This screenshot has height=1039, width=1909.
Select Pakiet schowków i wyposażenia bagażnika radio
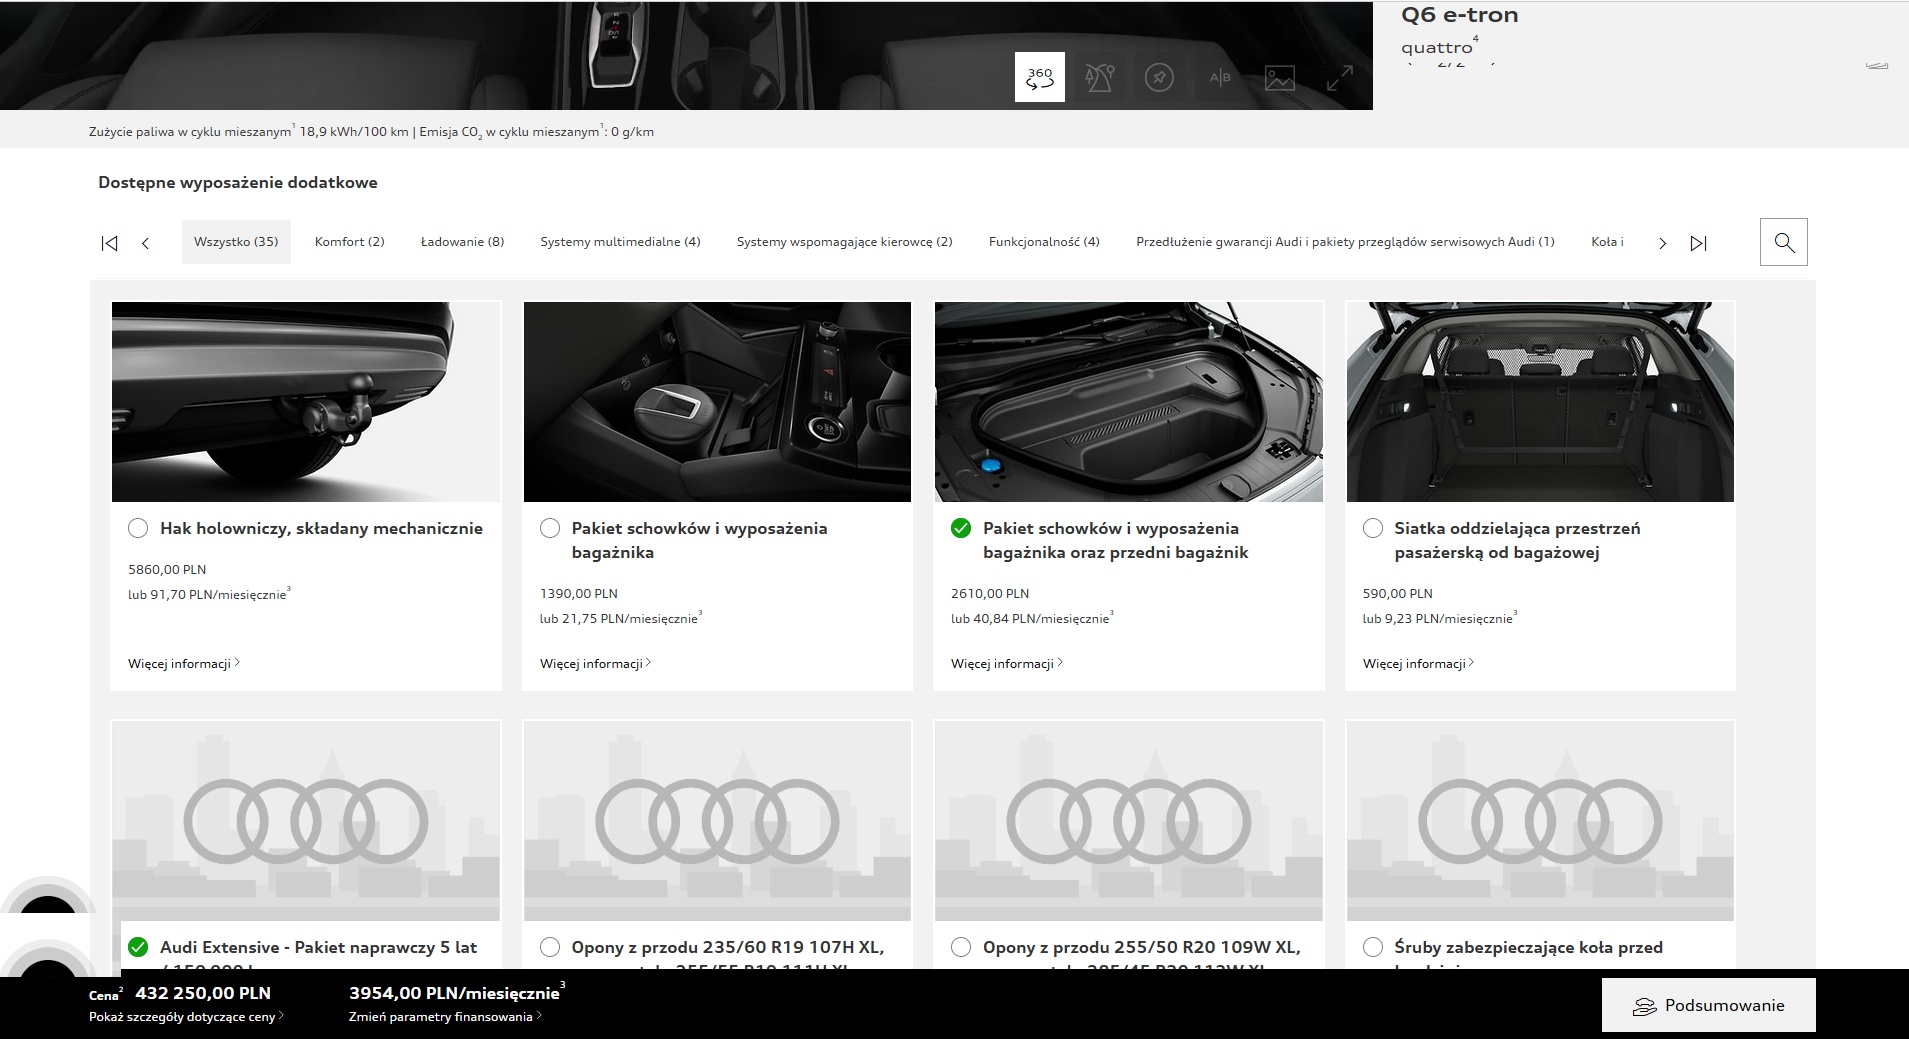point(550,528)
